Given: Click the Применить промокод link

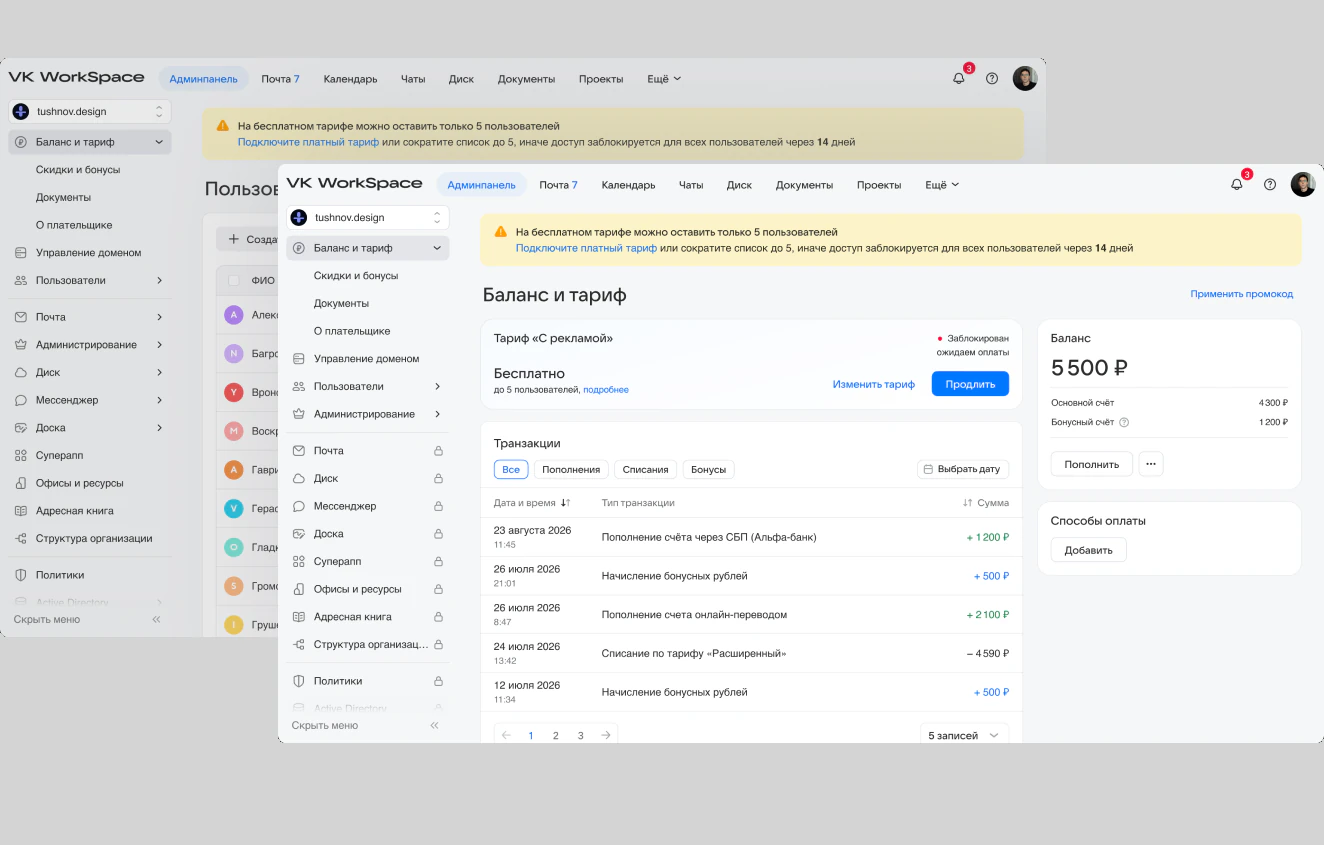Looking at the screenshot, I should point(1242,294).
